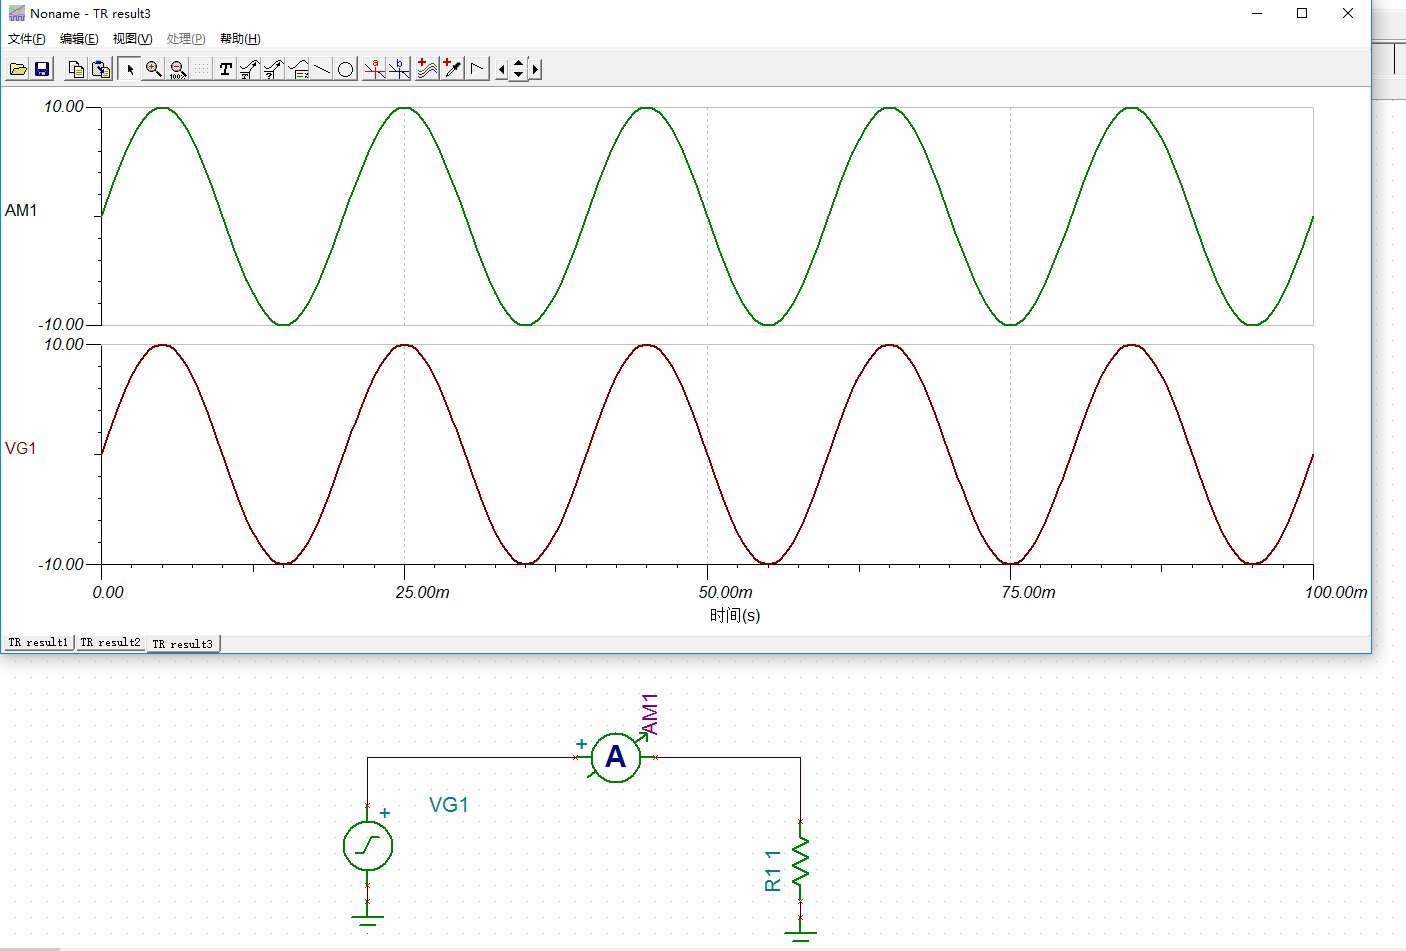The height and width of the screenshot is (951, 1406).
Task: Activate cursor a on the curve
Action: 374,69
